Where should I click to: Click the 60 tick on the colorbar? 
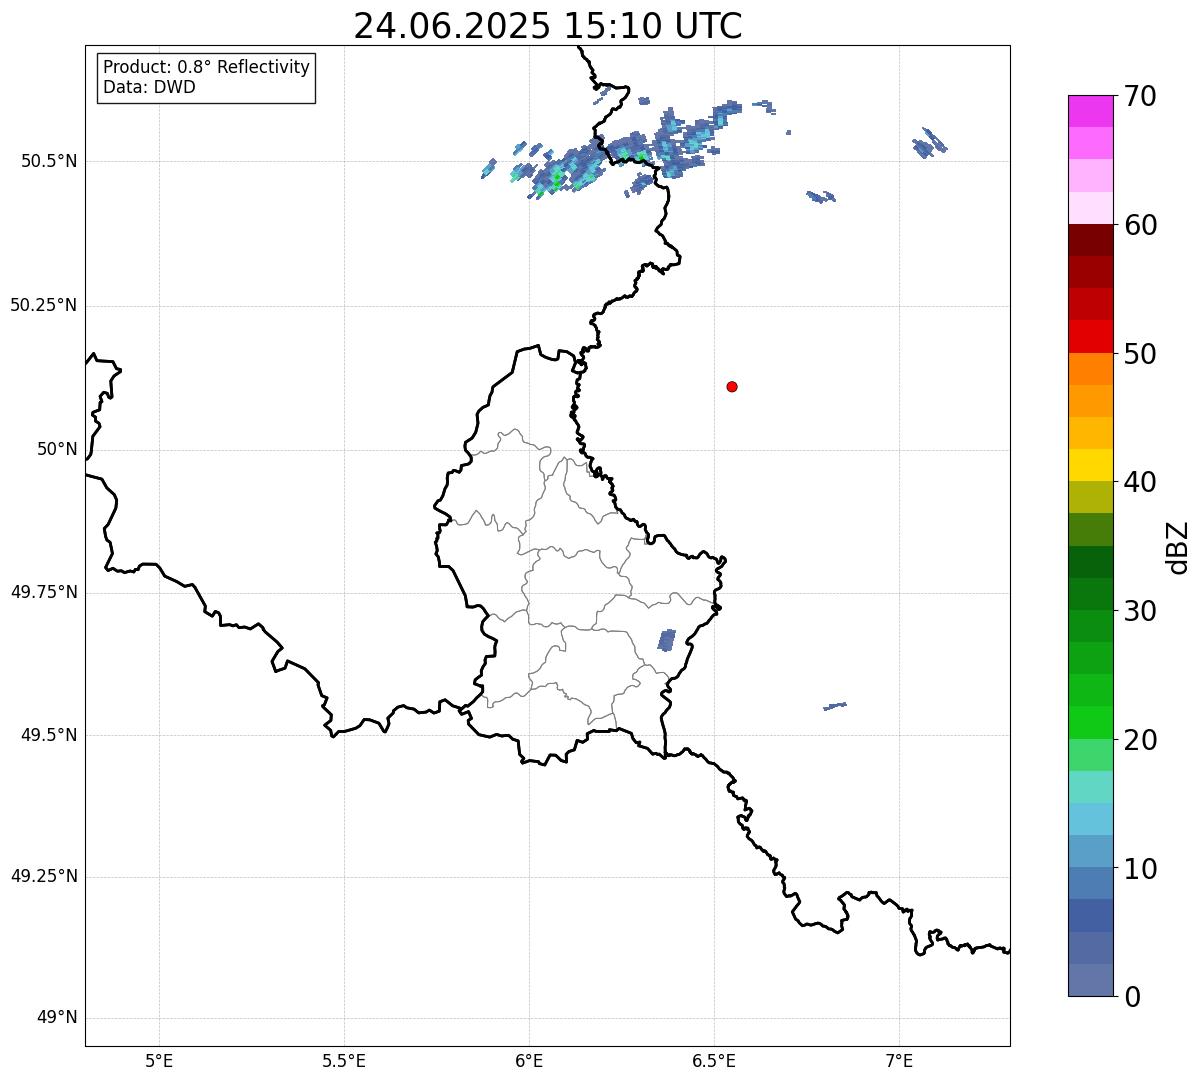(1140, 225)
